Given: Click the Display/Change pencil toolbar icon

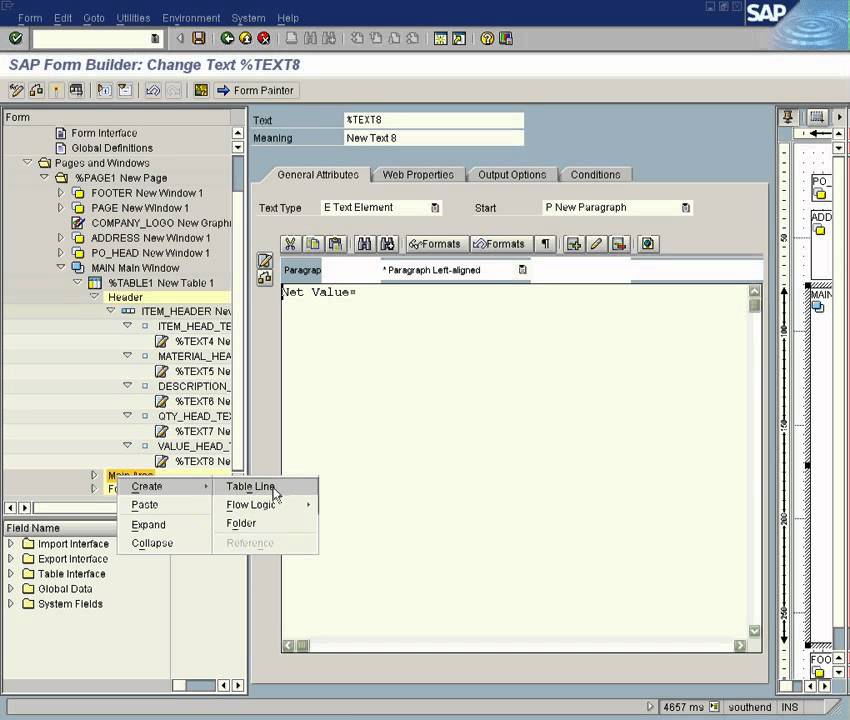Looking at the screenshot, I should 16,90.
